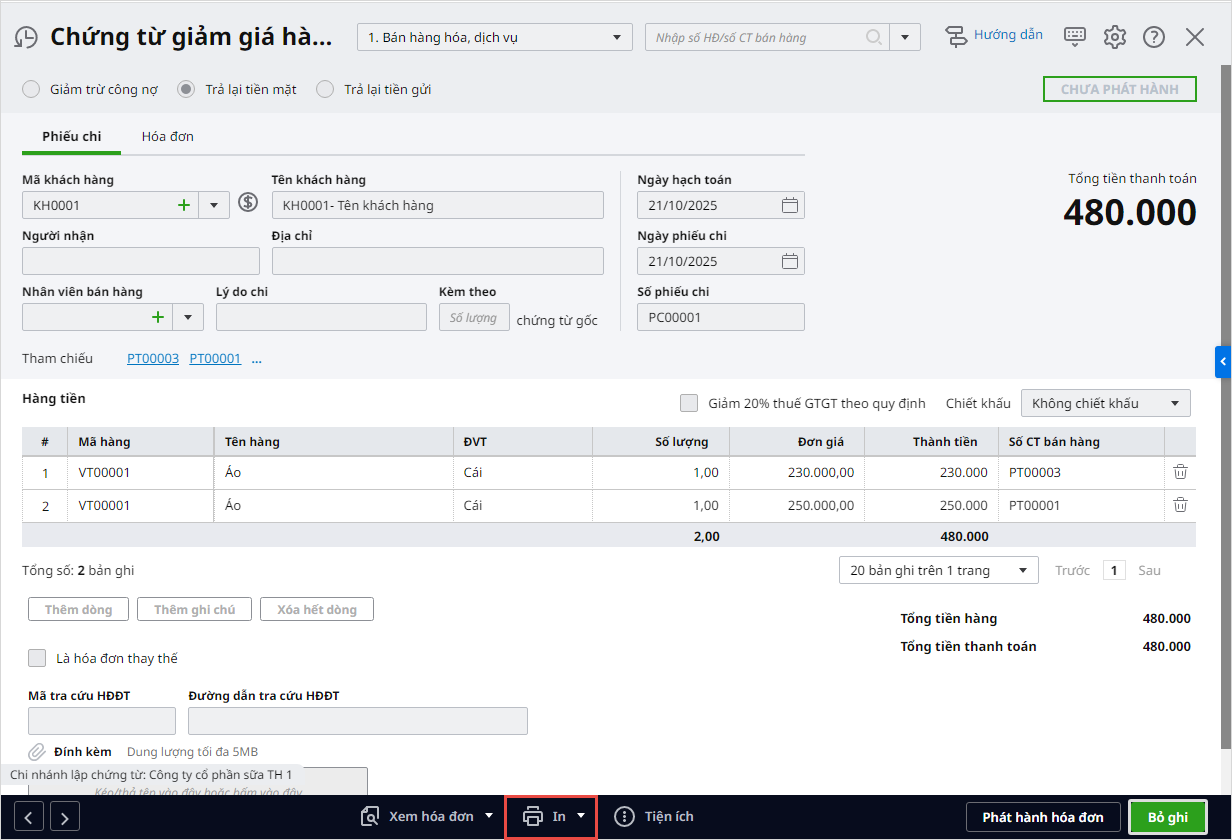Viewport: 1232px width, 840px height.
Task: Open Bán hàng hóa, dịch vụ dropdown
Action: tap(494, 38)
